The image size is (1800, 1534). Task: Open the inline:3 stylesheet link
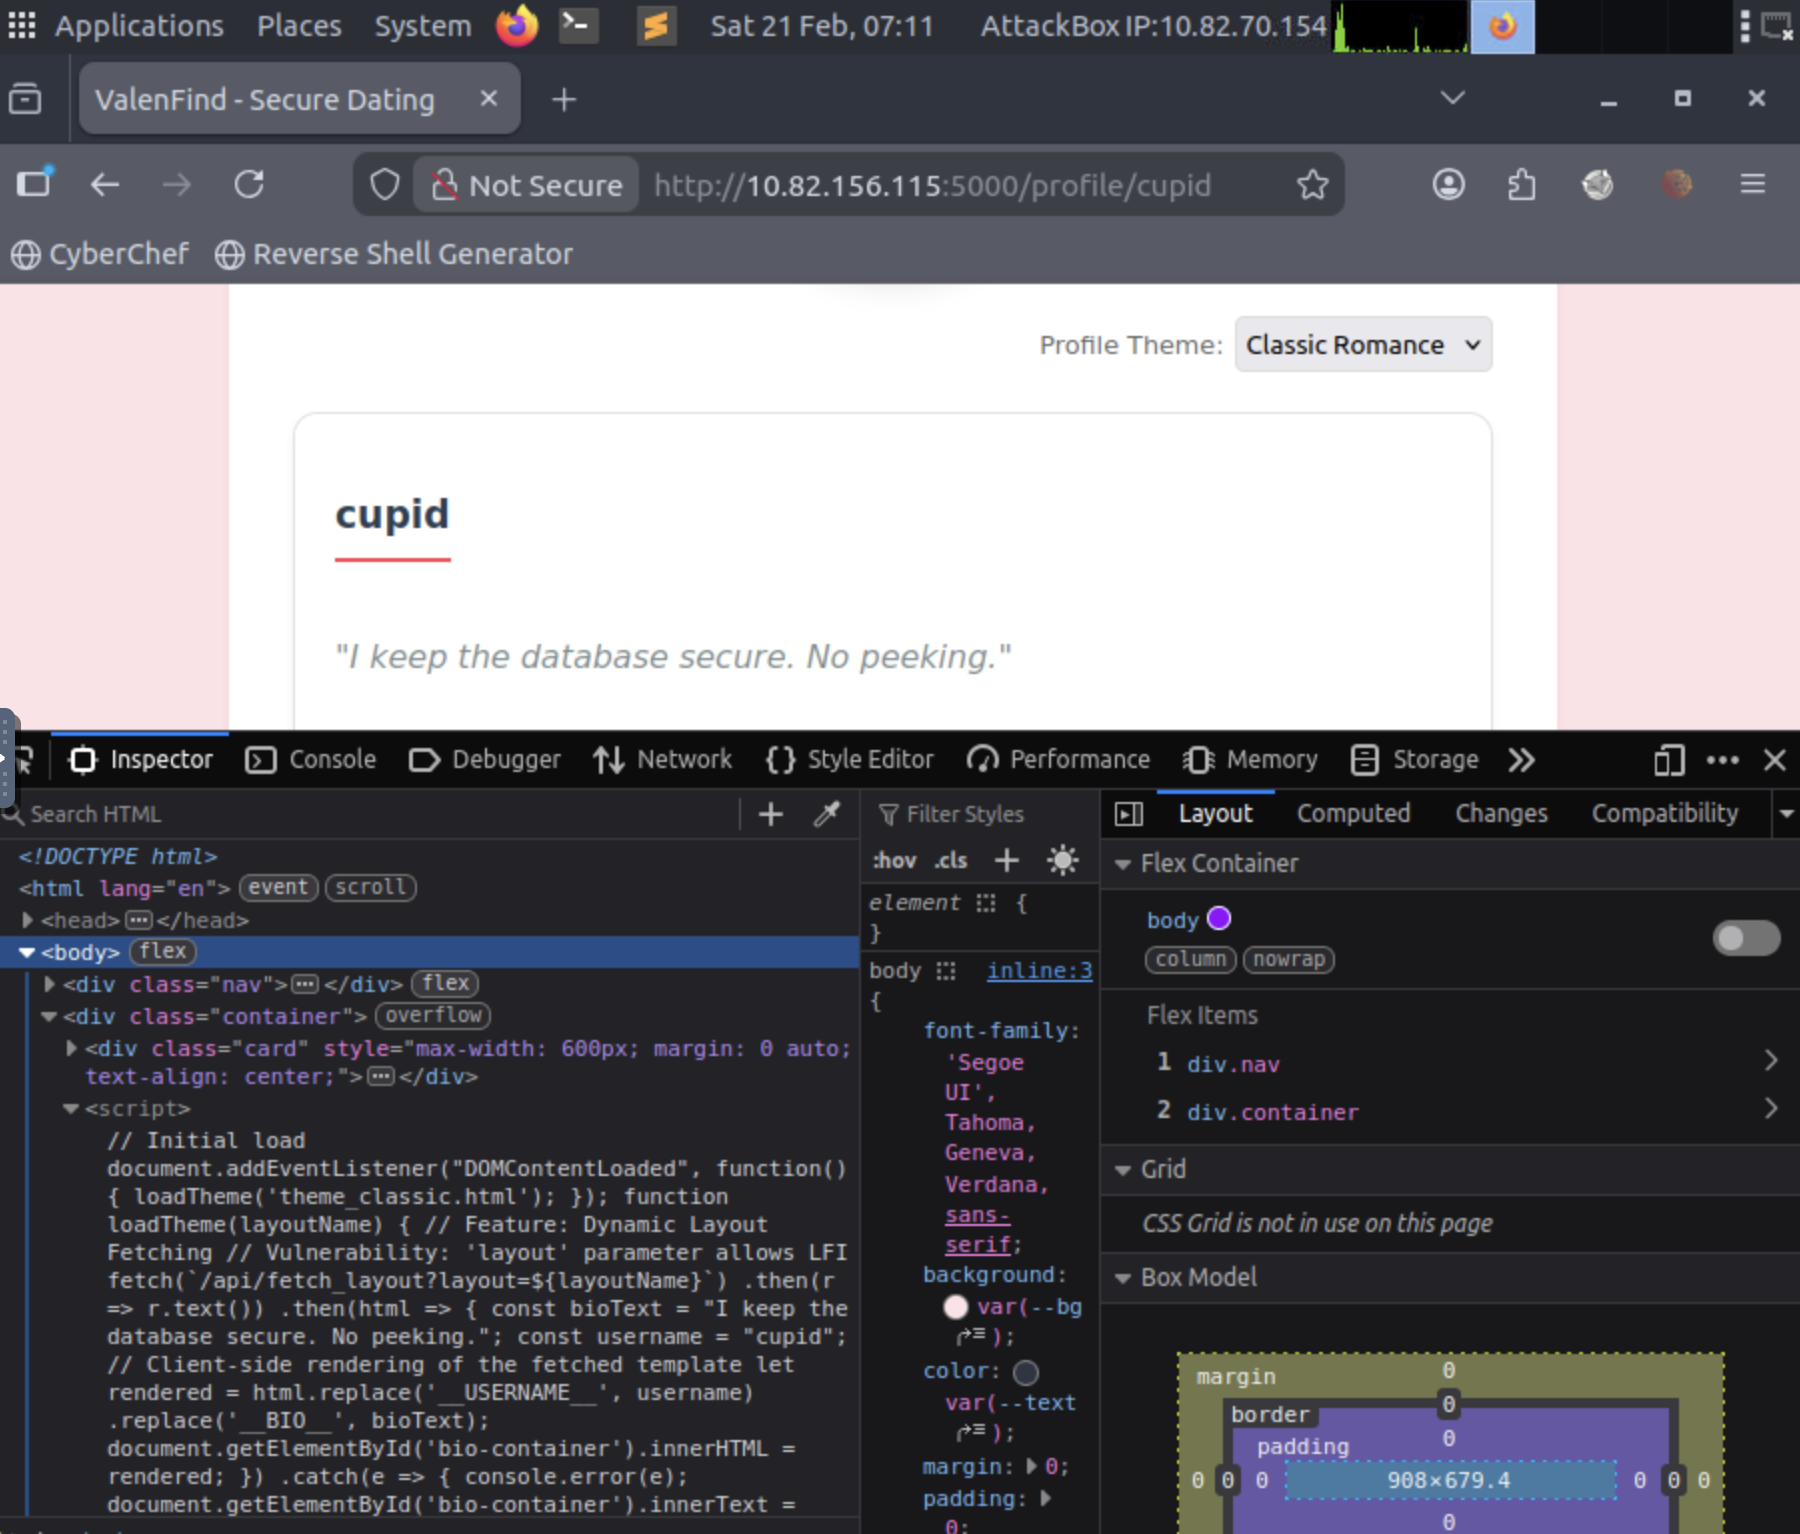tap(1039, 970)
